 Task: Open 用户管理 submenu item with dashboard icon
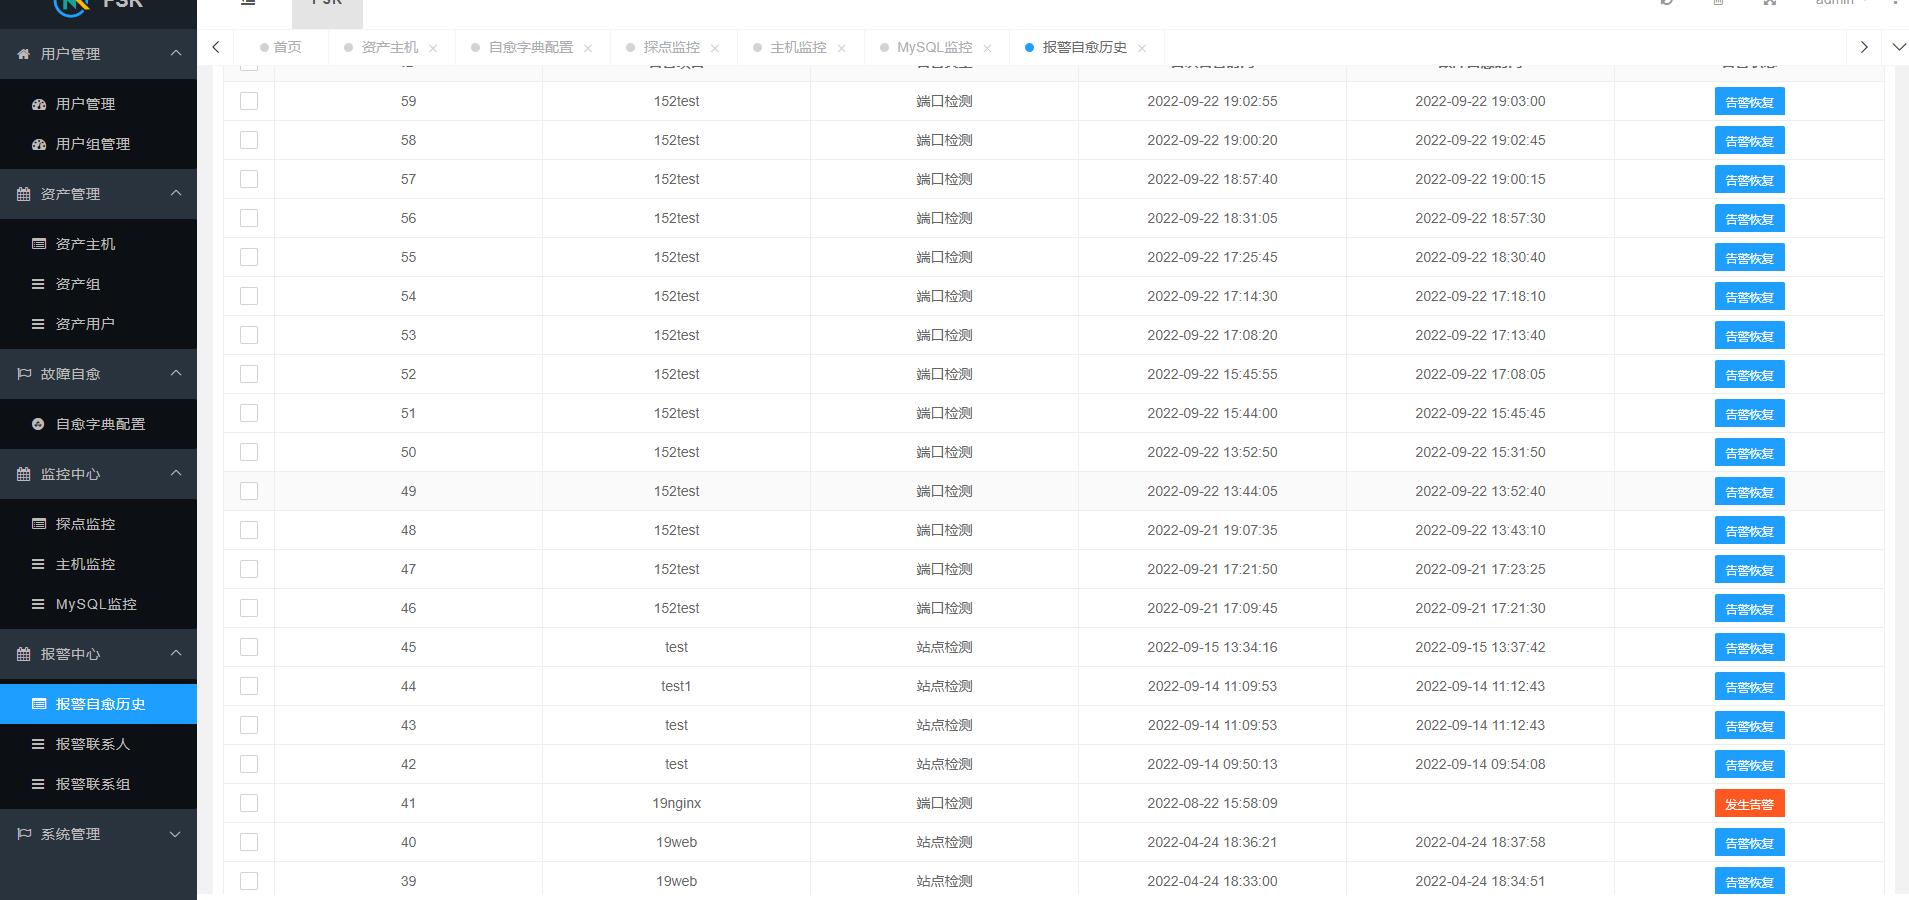[98, 104]
